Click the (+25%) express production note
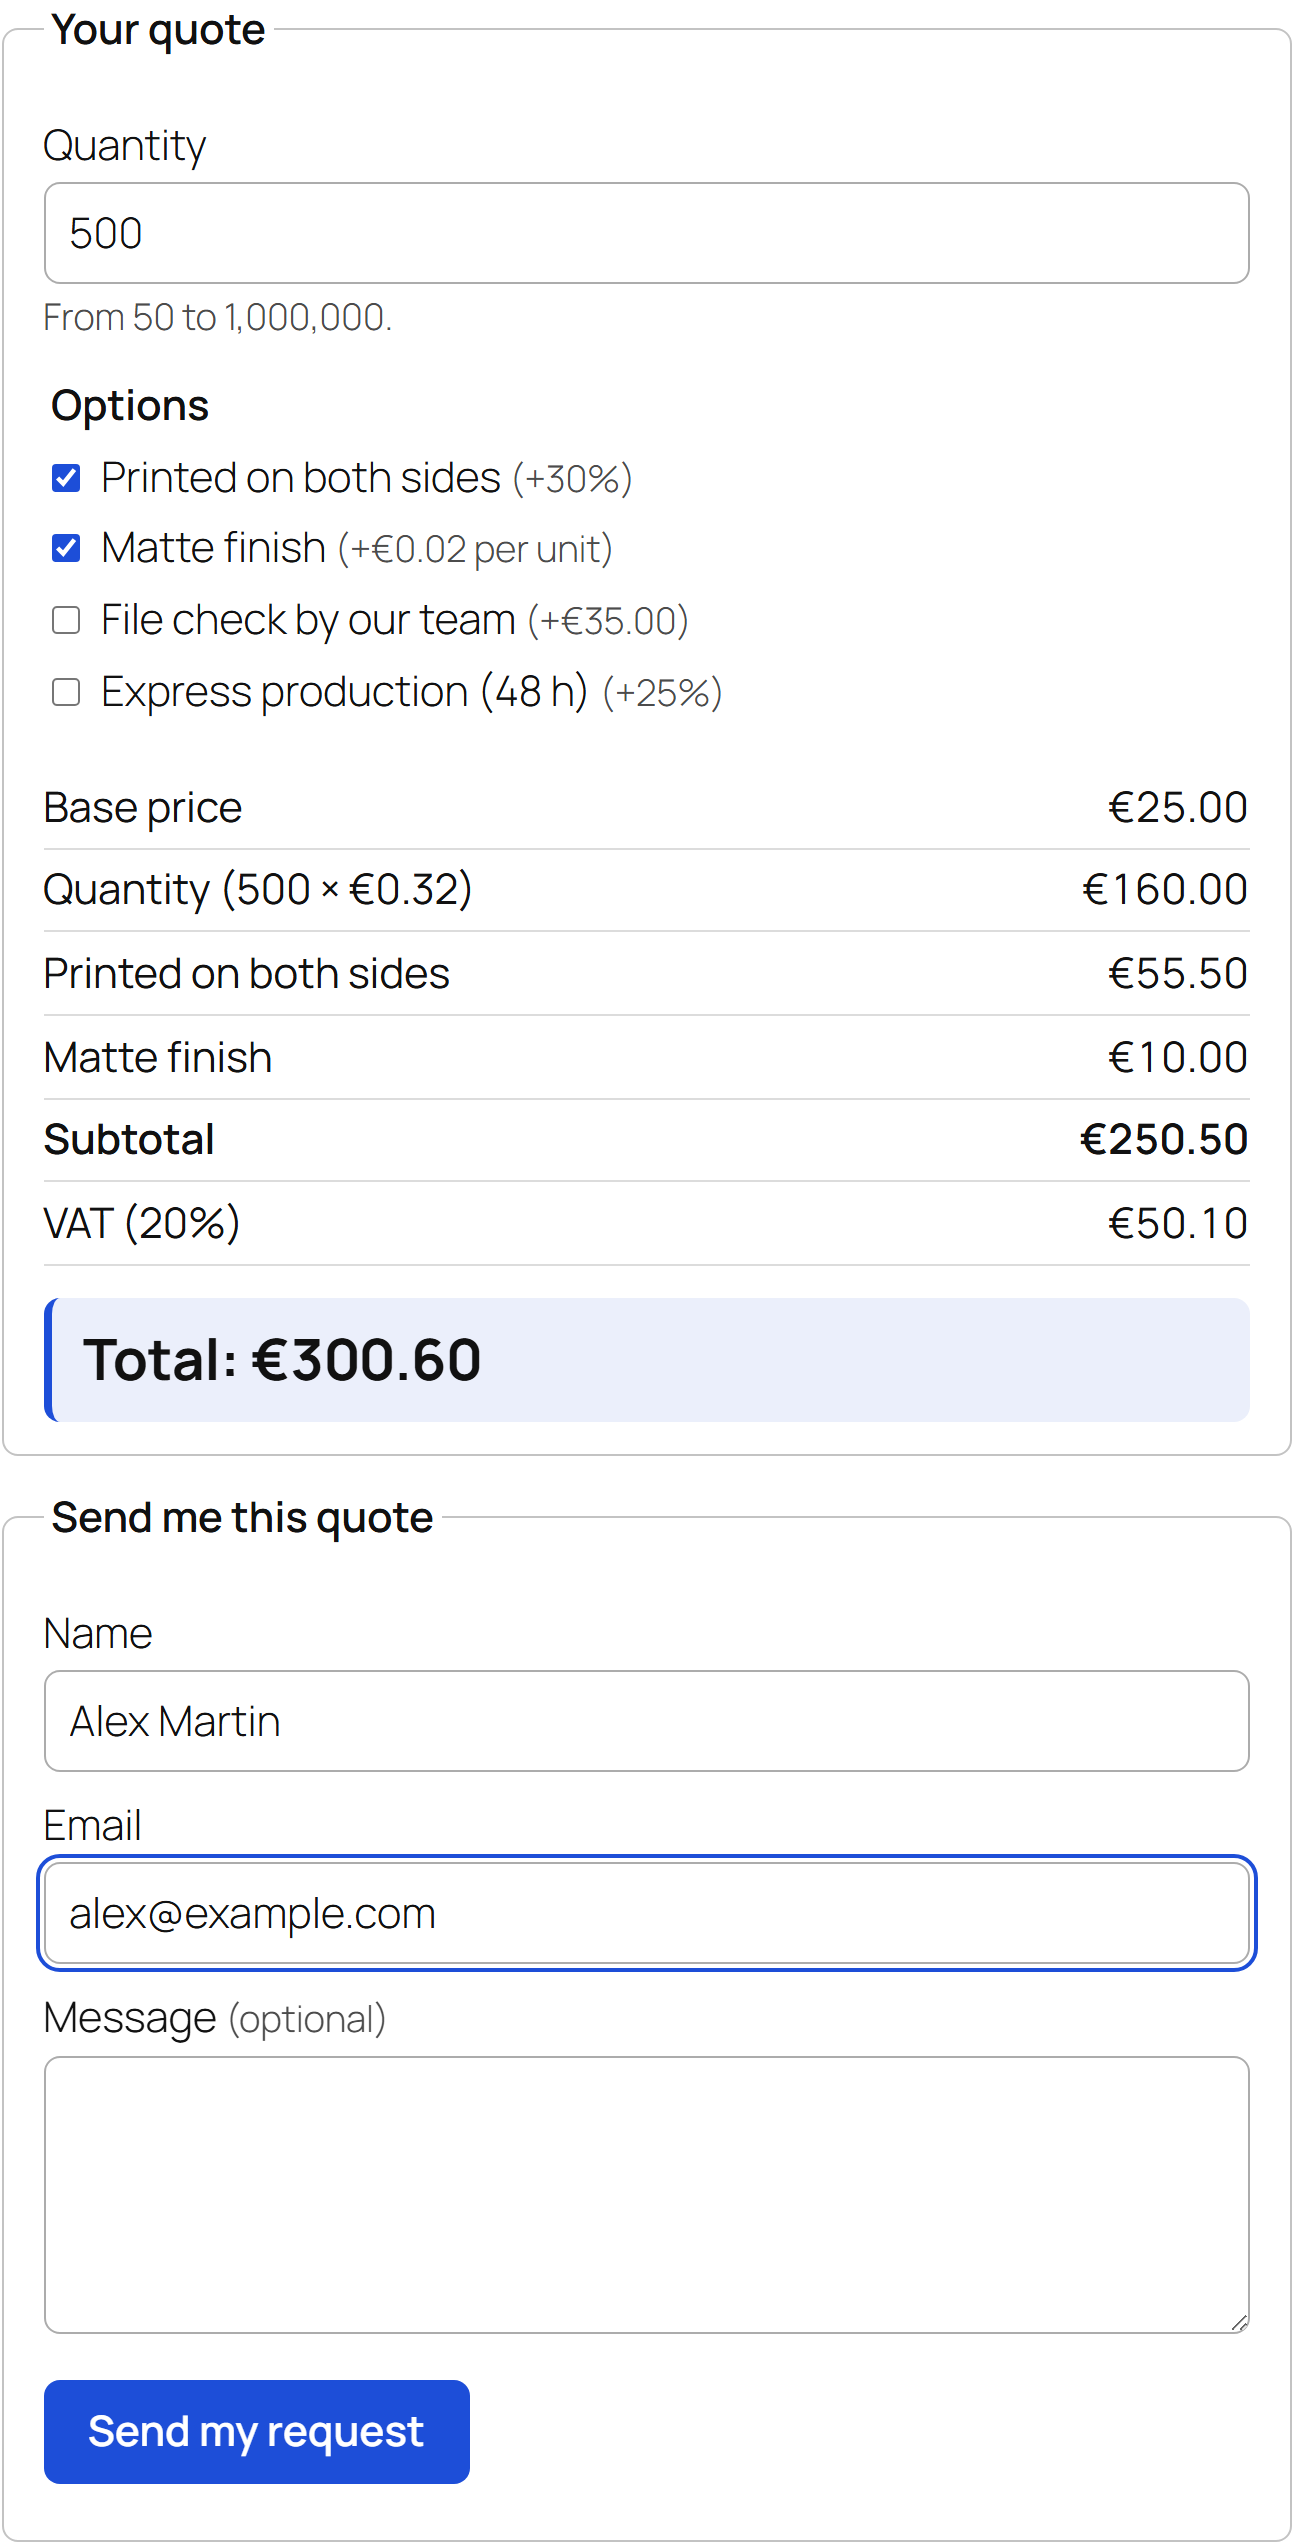The image size is (1292, 2542). (662, 693)
